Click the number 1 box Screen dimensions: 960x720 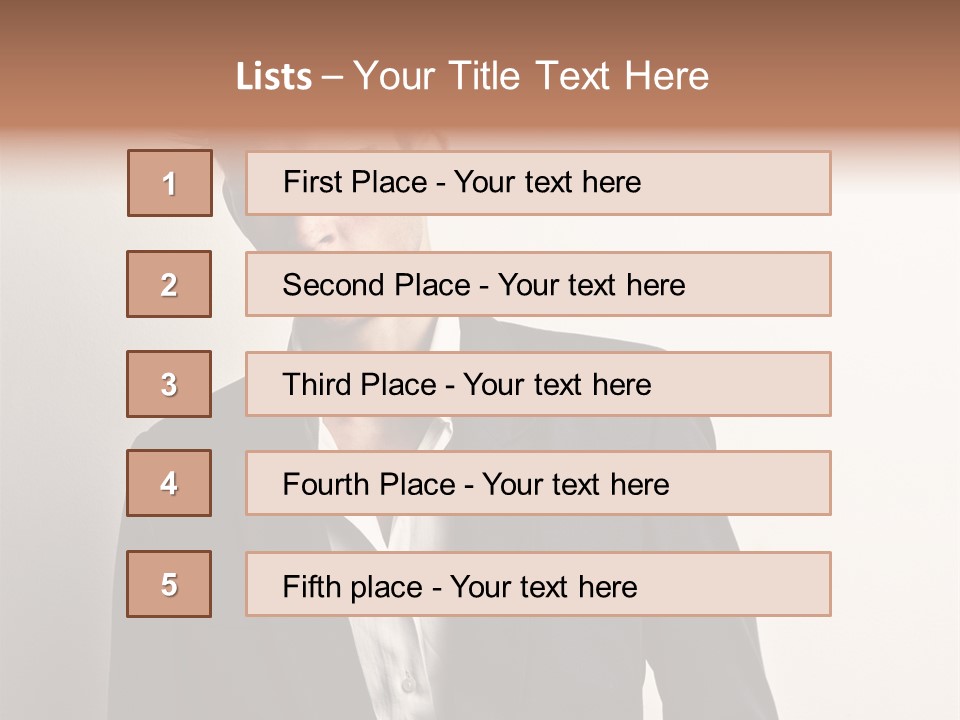(x=170, y=183)
